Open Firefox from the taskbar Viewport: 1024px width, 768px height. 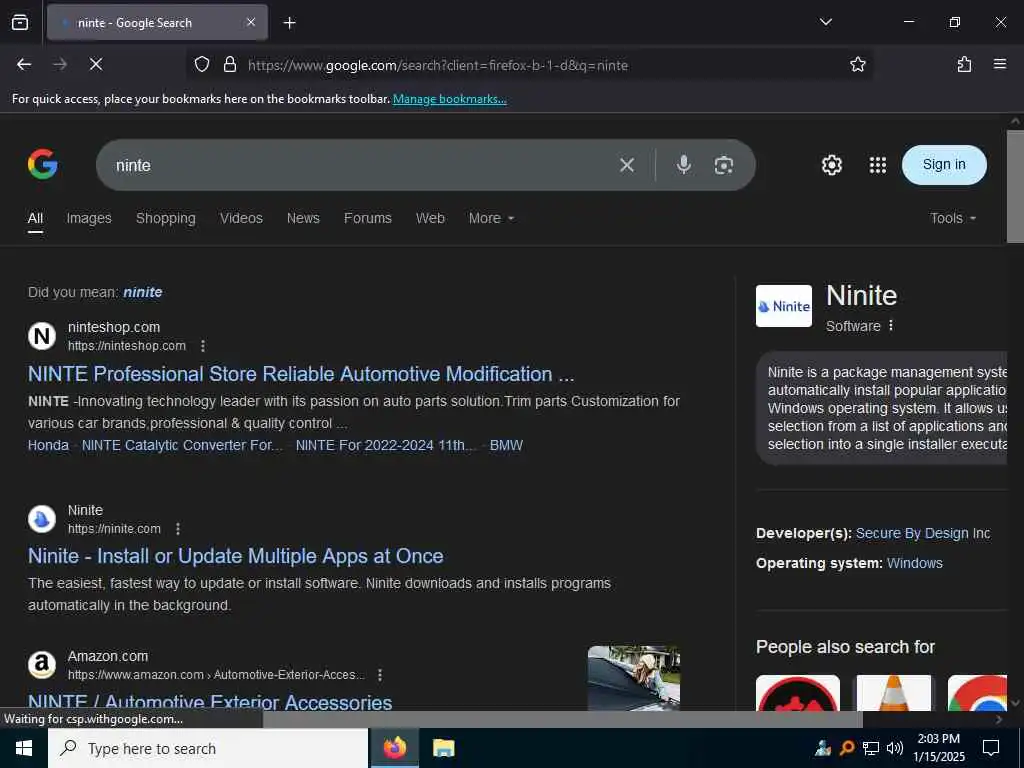pyautogui.click(x=394, y=748)
